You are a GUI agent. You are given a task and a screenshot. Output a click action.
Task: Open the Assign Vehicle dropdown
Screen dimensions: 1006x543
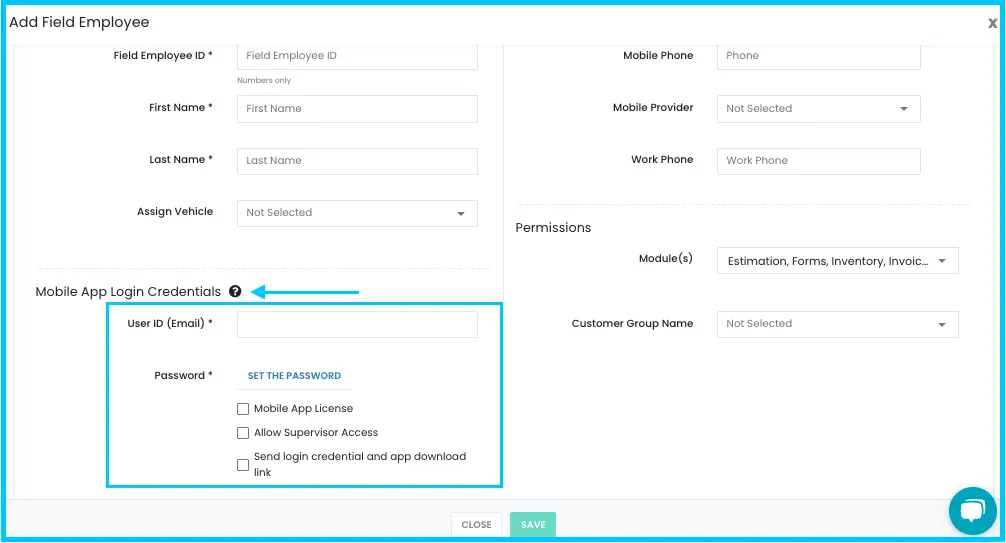pos(357,213)
